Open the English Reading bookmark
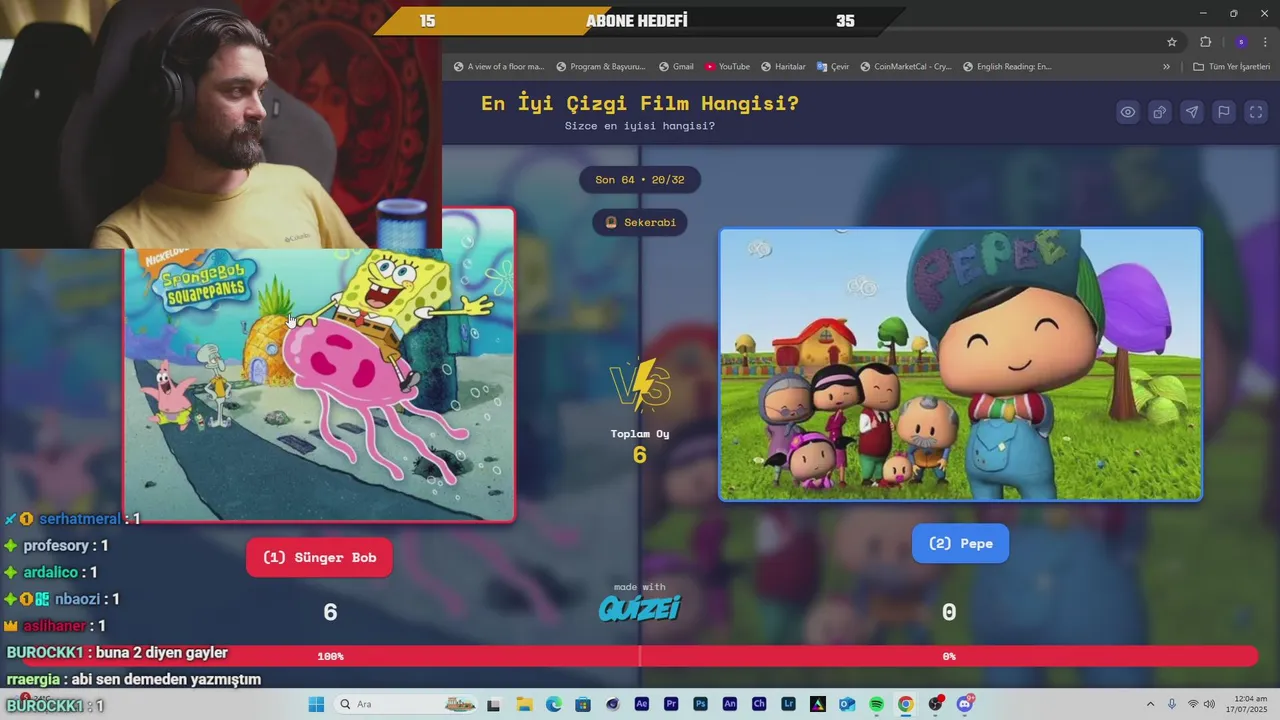The height and width of the screenshot is (720, 1280). (1007, 67)
